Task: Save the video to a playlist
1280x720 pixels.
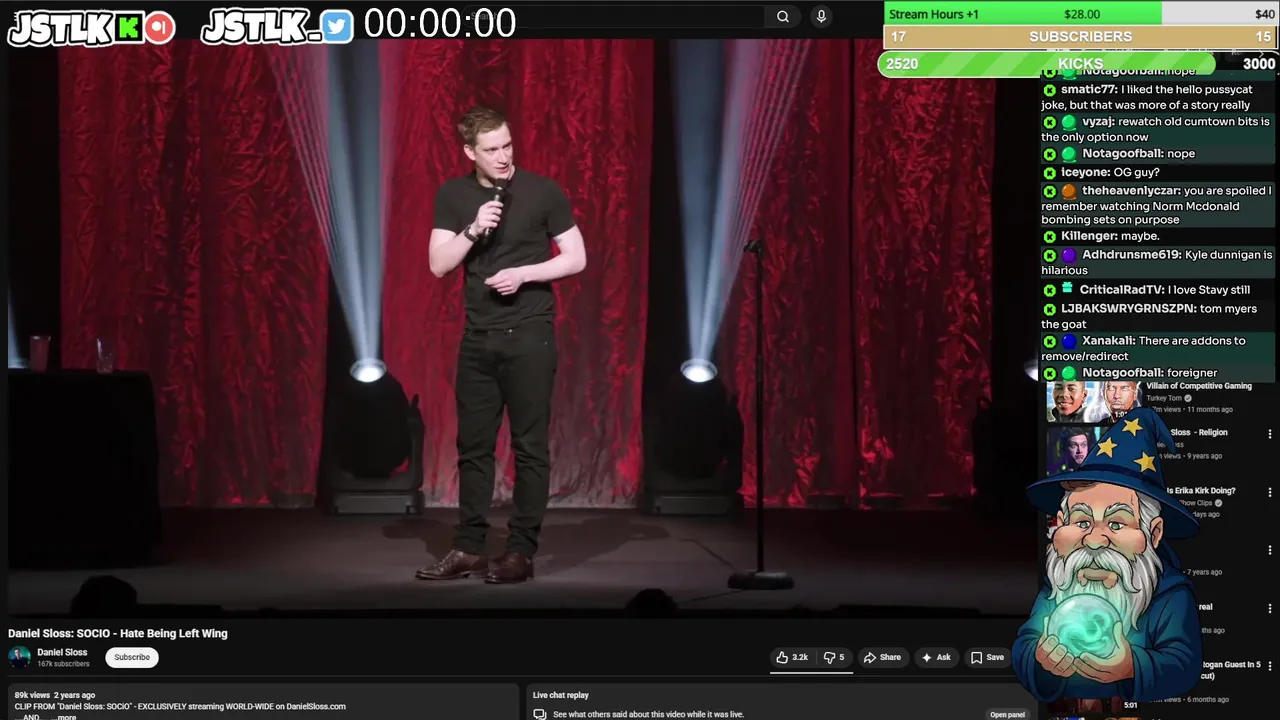Action: [987, 657]
